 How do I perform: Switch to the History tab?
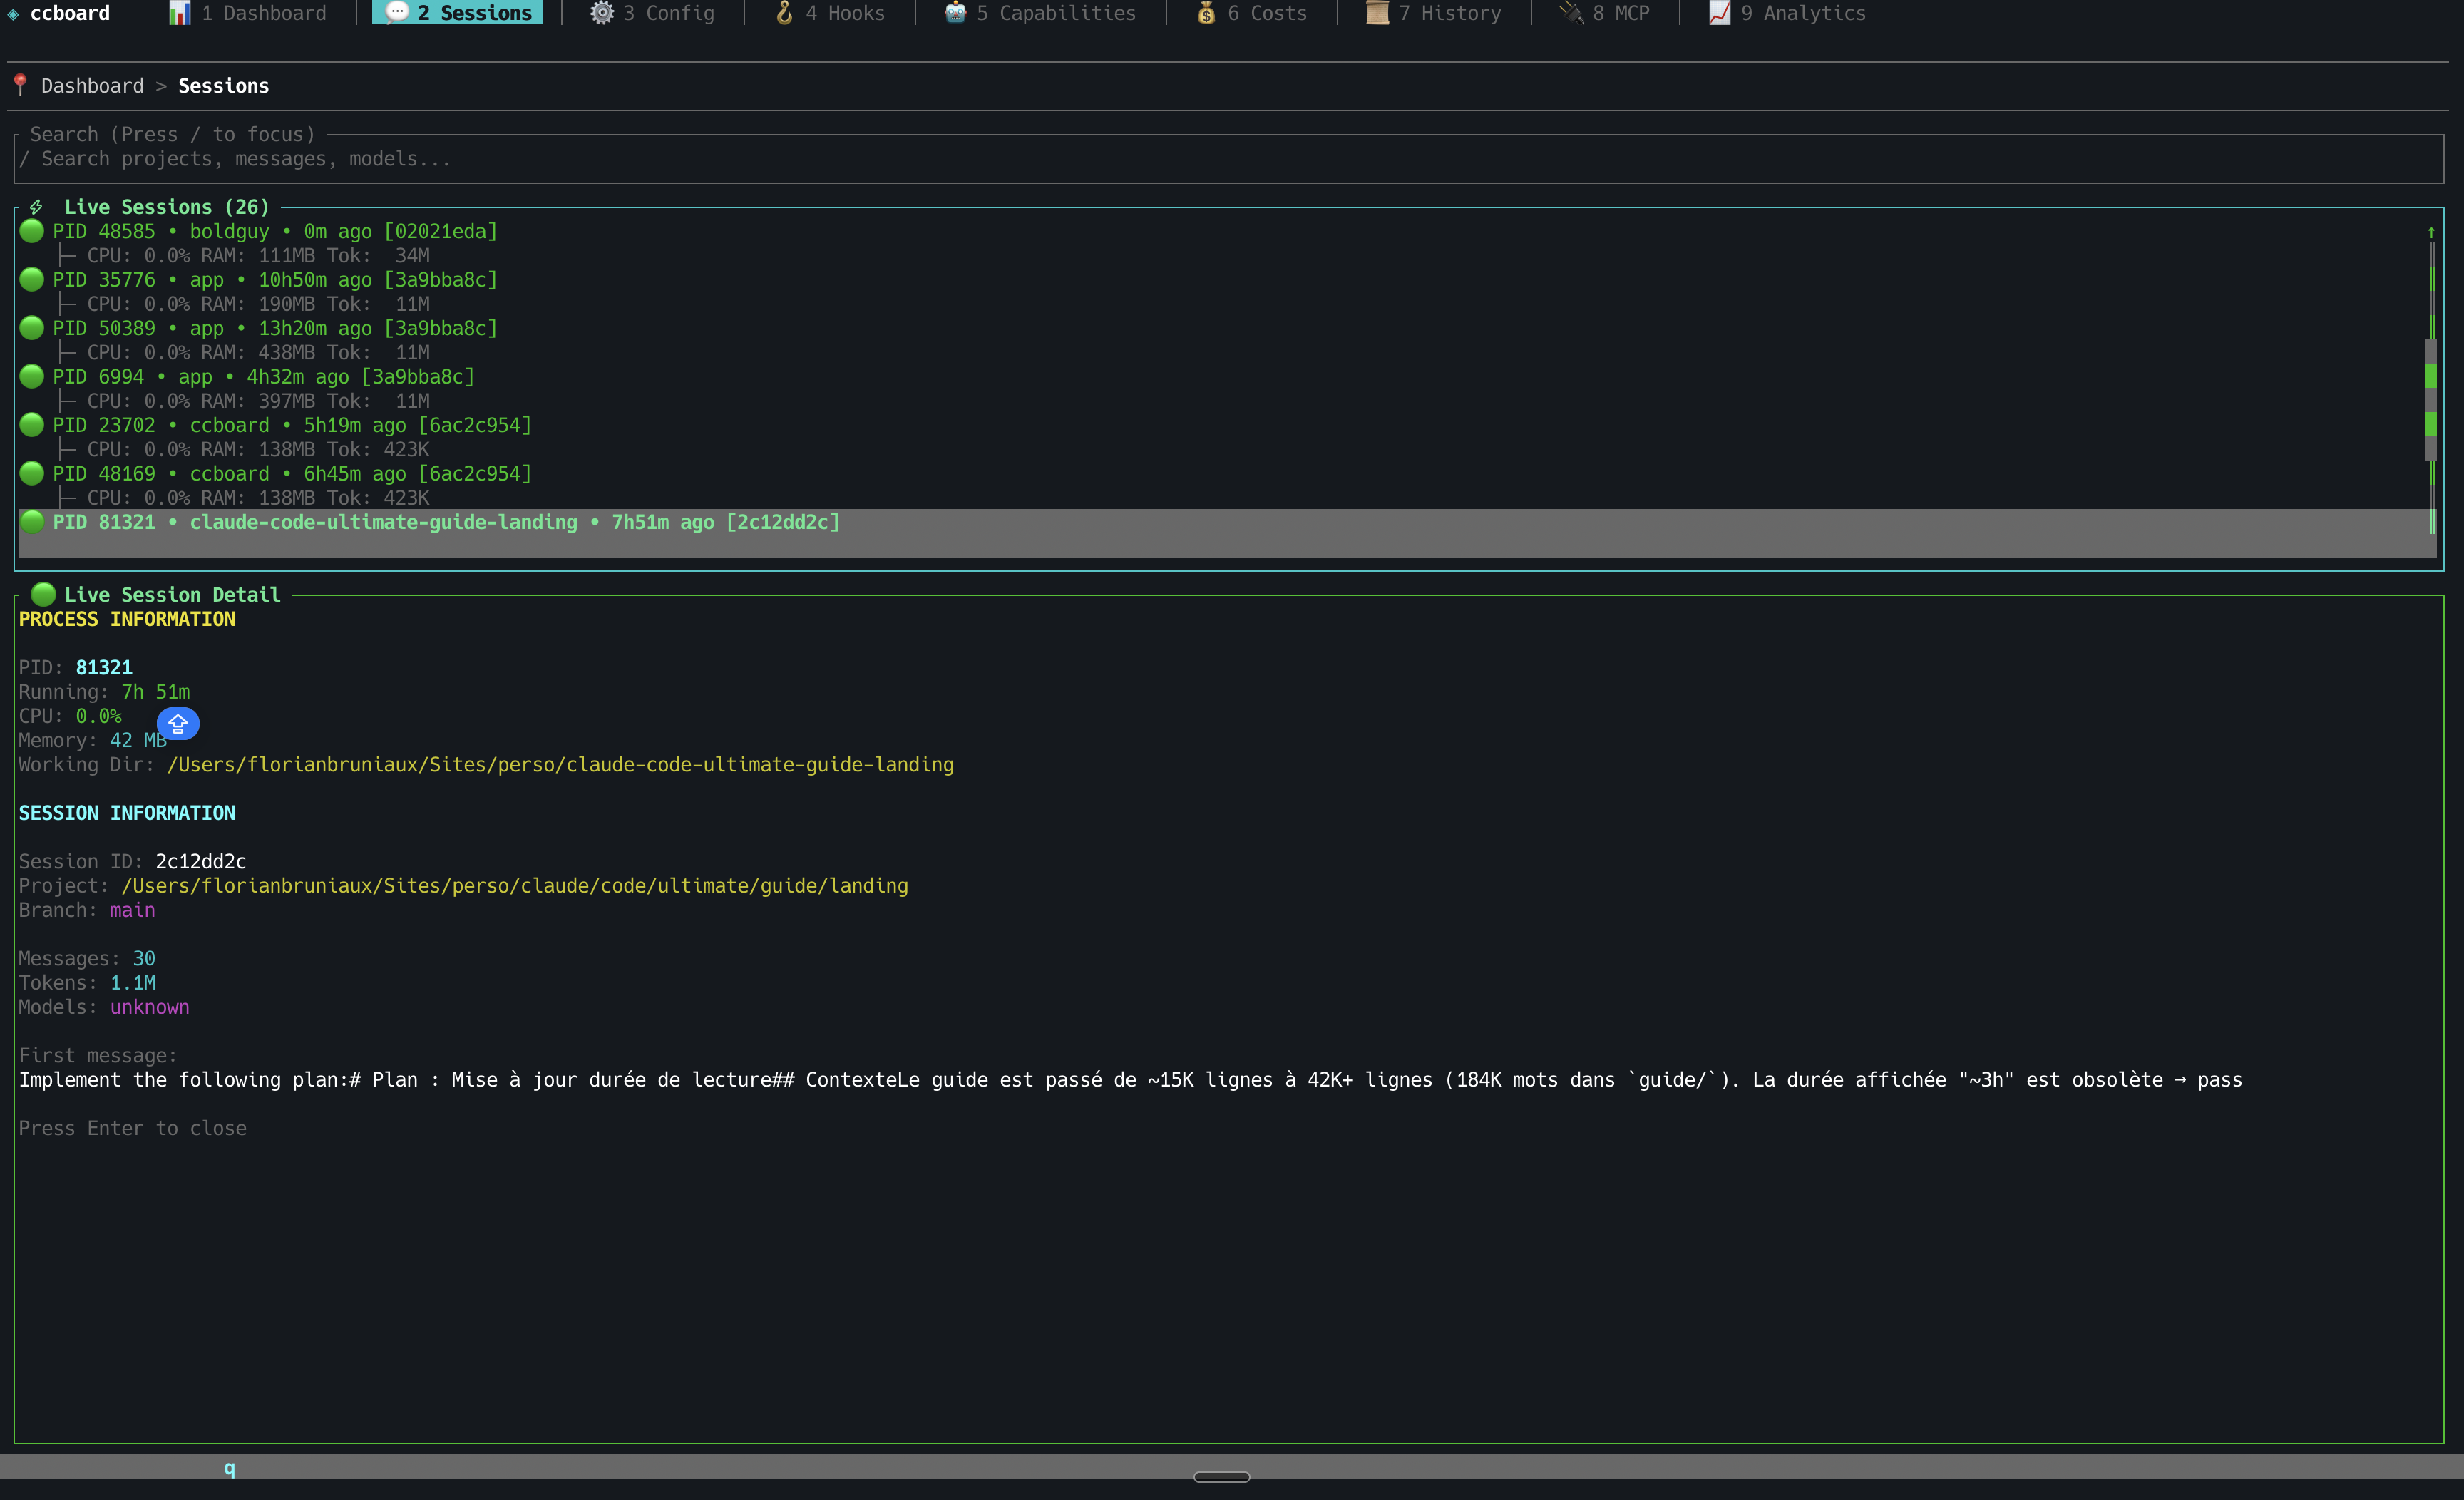click(x=1434, y=13)
